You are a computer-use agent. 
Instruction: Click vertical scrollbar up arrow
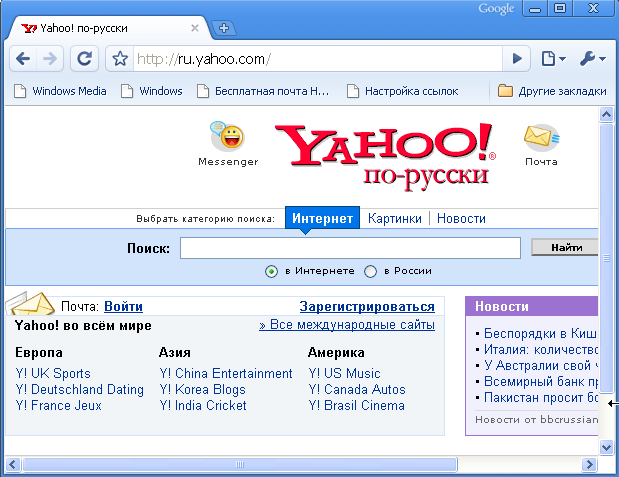click(x=606, y=115)
